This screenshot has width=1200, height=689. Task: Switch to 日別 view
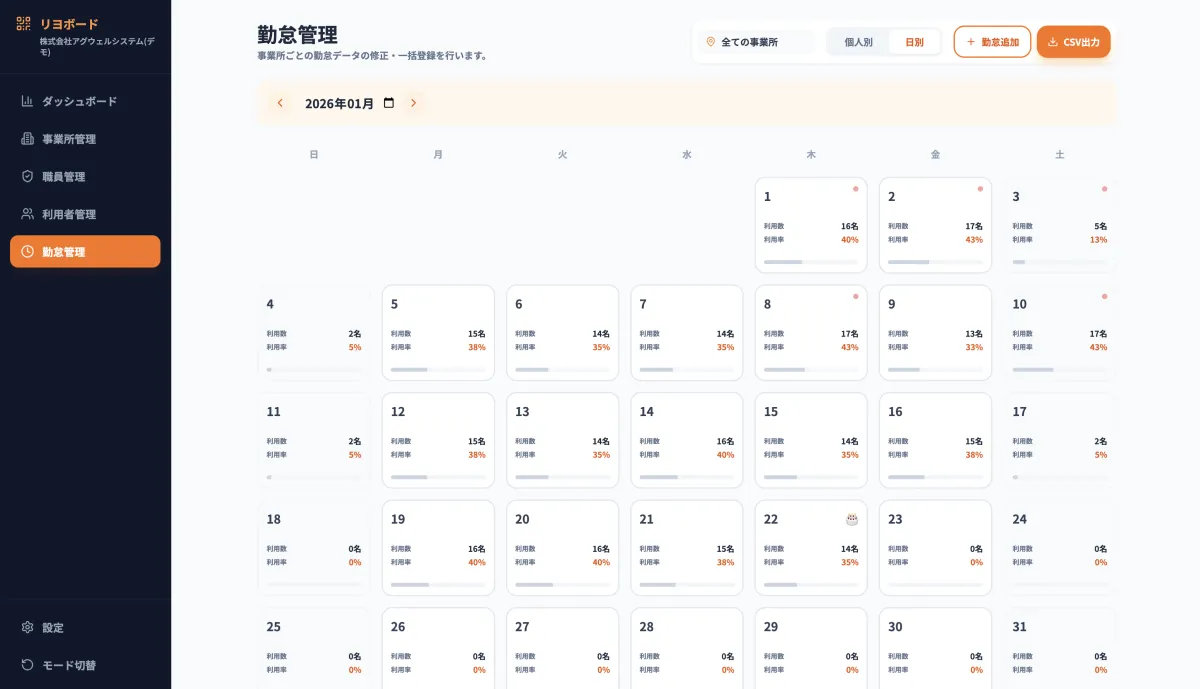point(914,42)
